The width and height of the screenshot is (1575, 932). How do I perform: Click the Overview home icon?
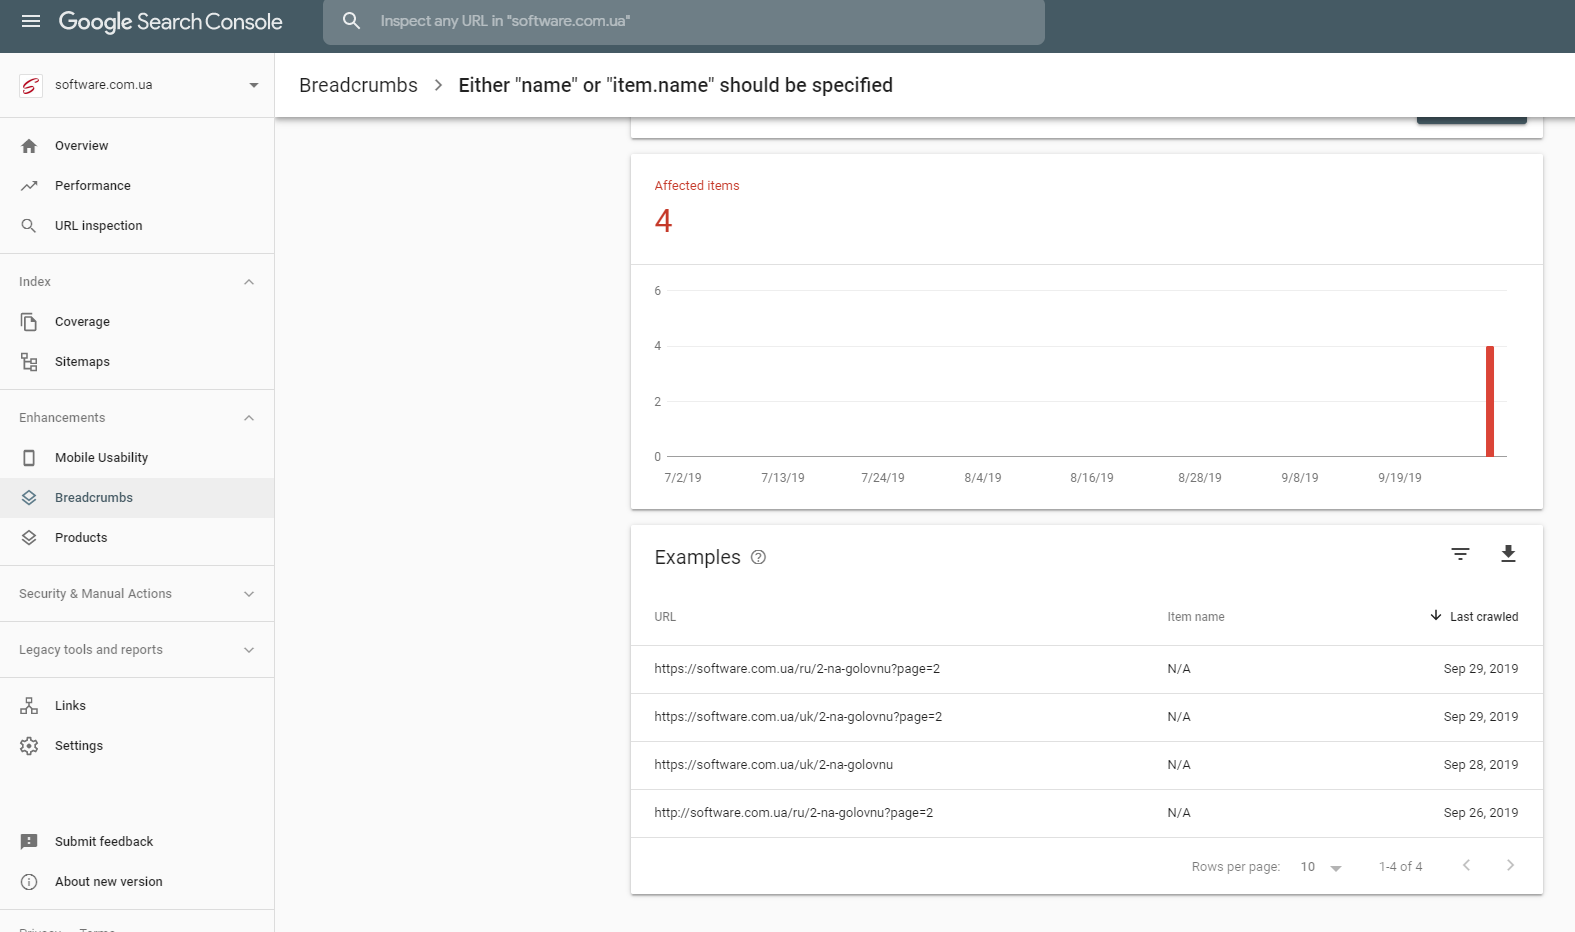point(29,146)
